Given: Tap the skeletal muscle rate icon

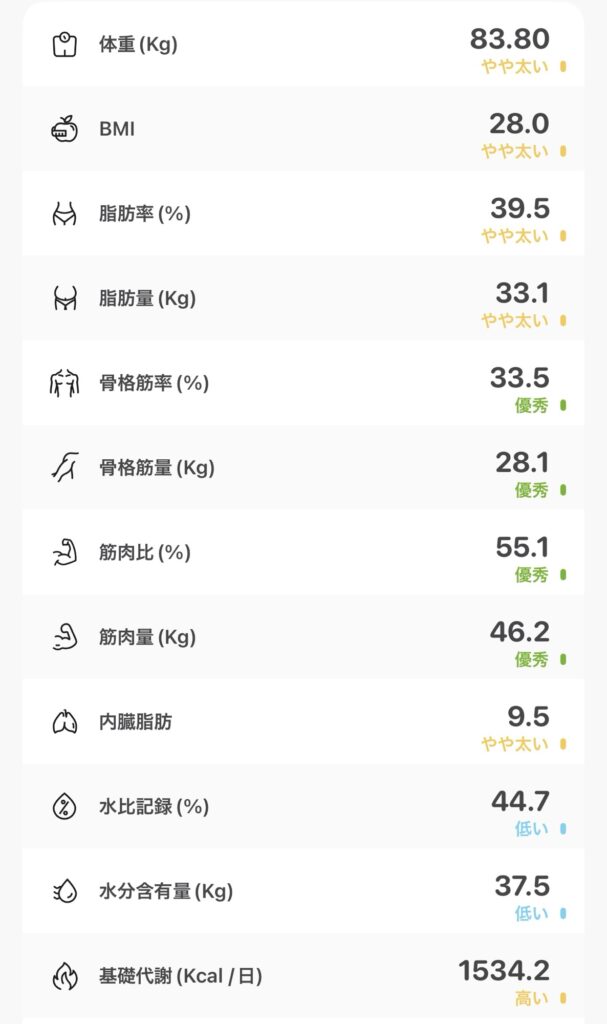Looking at the screenshot, I should pyautogui.click(x=65, y=383).
